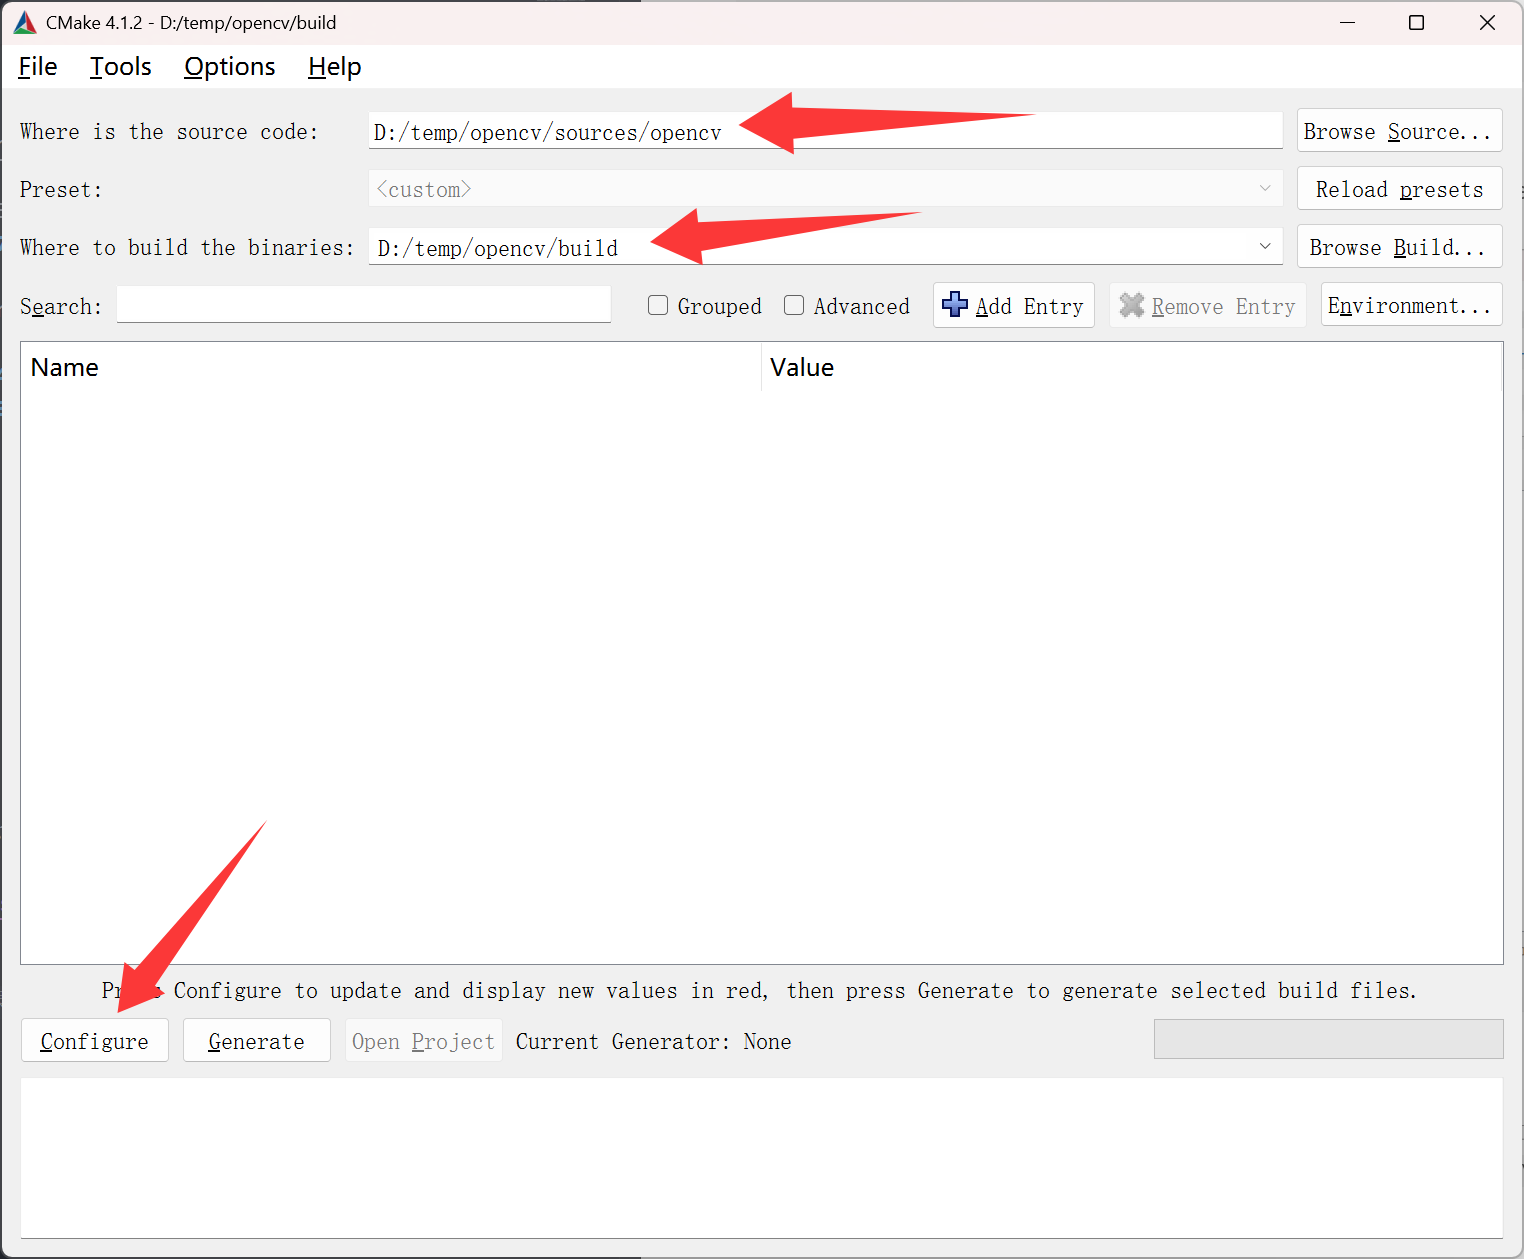Close the CMake window
Viewport: 1524px width, 1259px height.
click(1487, 23)
